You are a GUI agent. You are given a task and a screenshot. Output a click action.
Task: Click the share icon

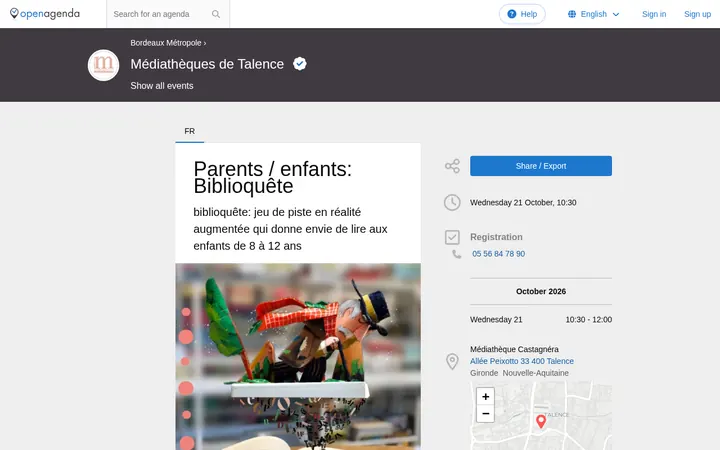coord(452,166)
